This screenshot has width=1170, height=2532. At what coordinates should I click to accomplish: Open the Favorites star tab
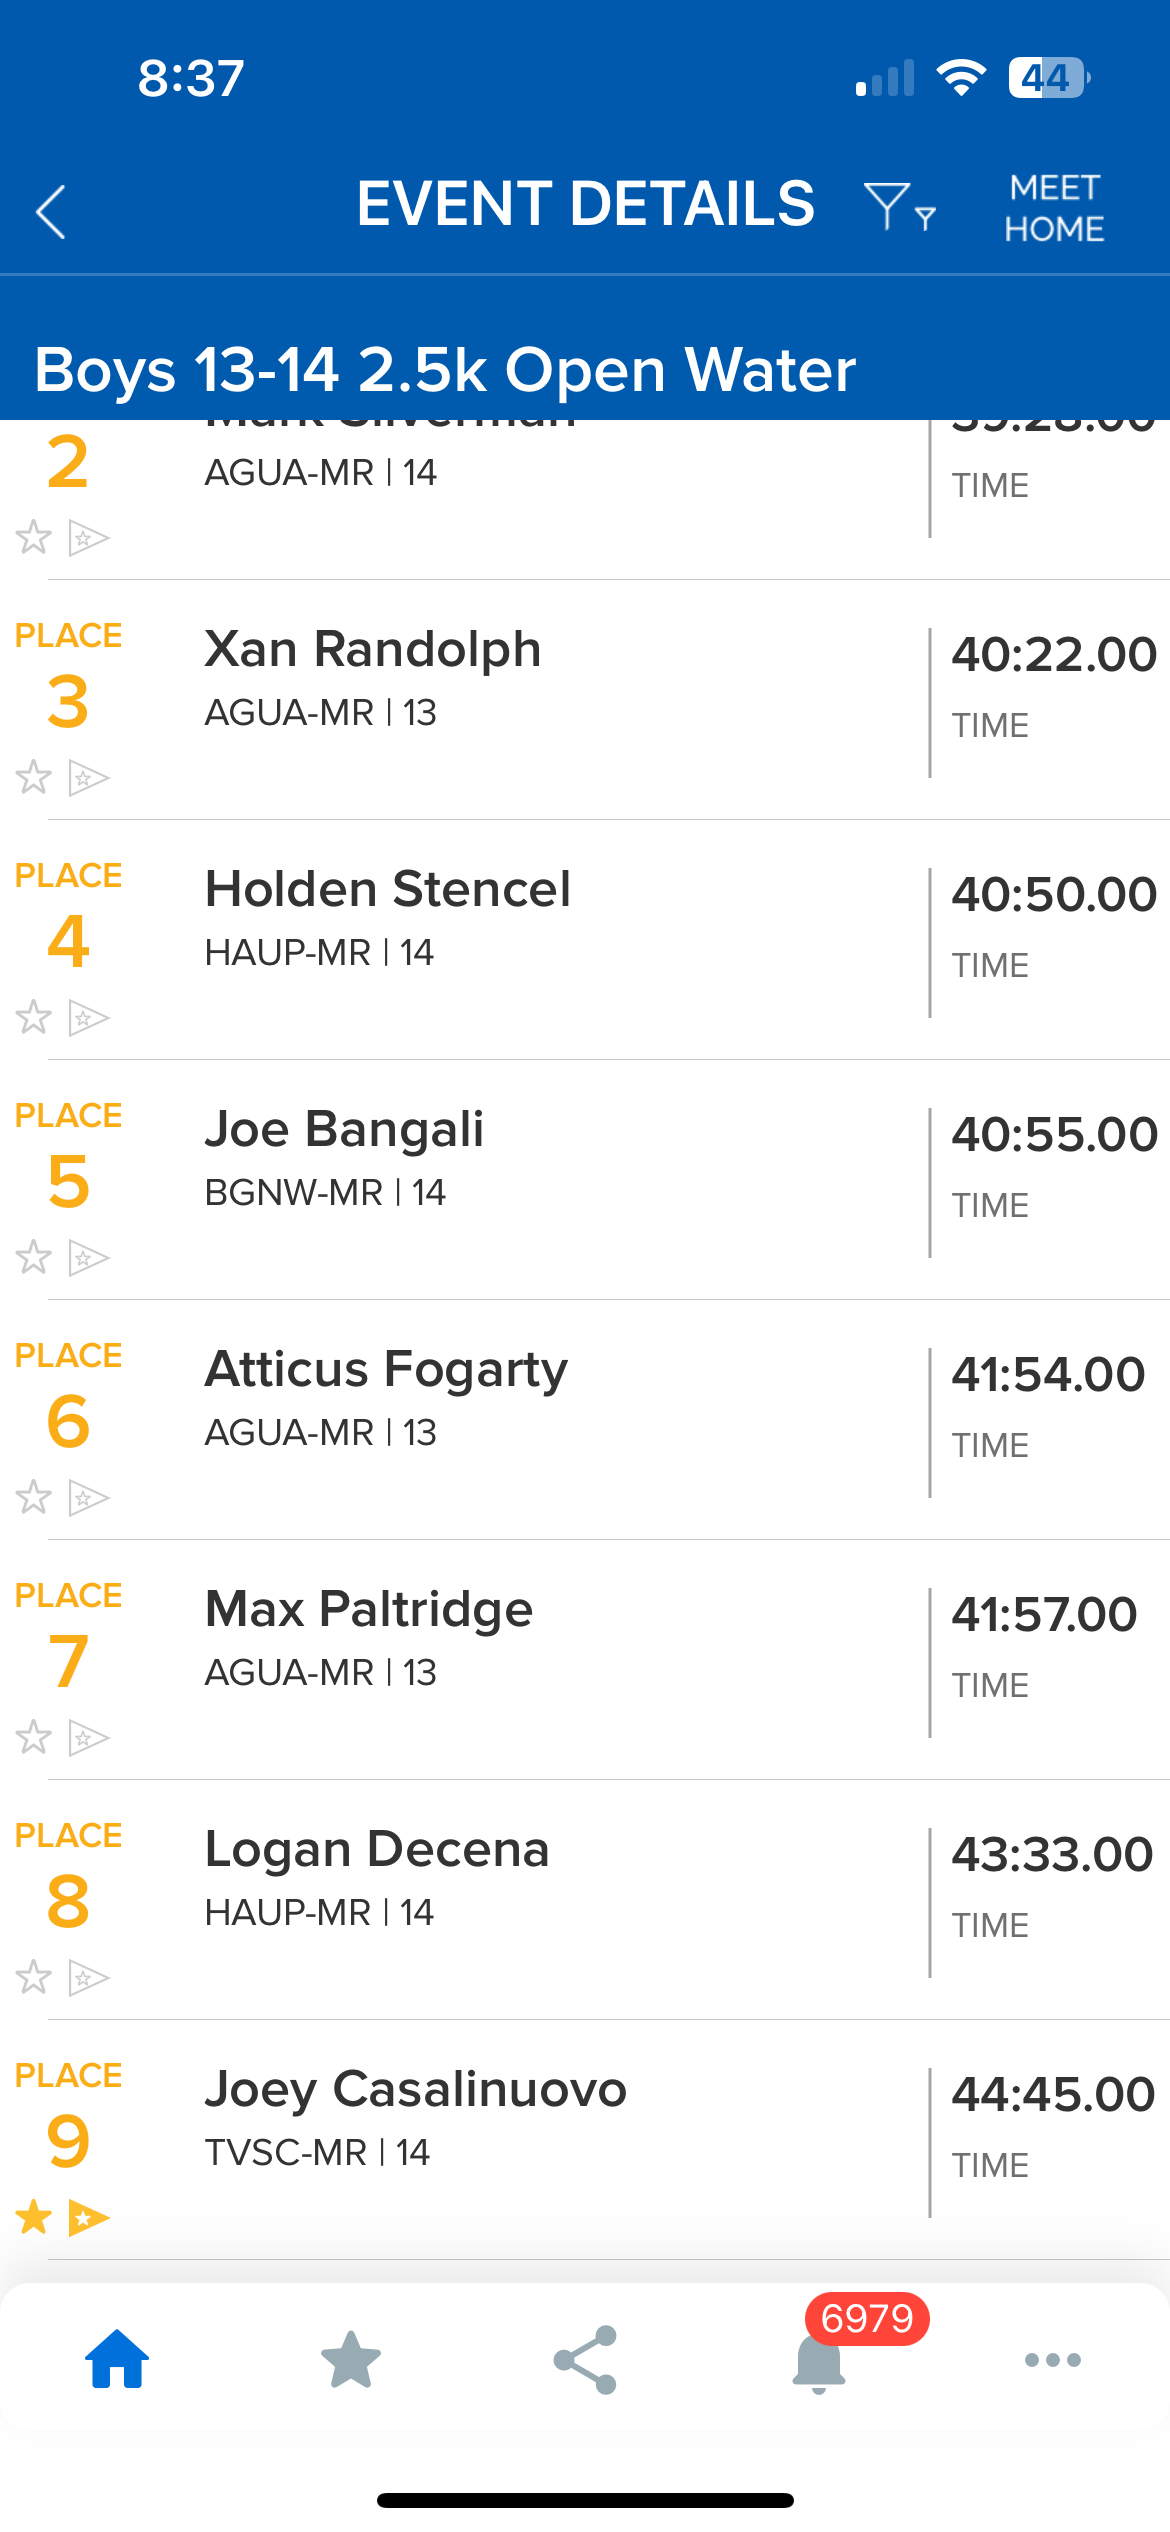click(351, 2359)
